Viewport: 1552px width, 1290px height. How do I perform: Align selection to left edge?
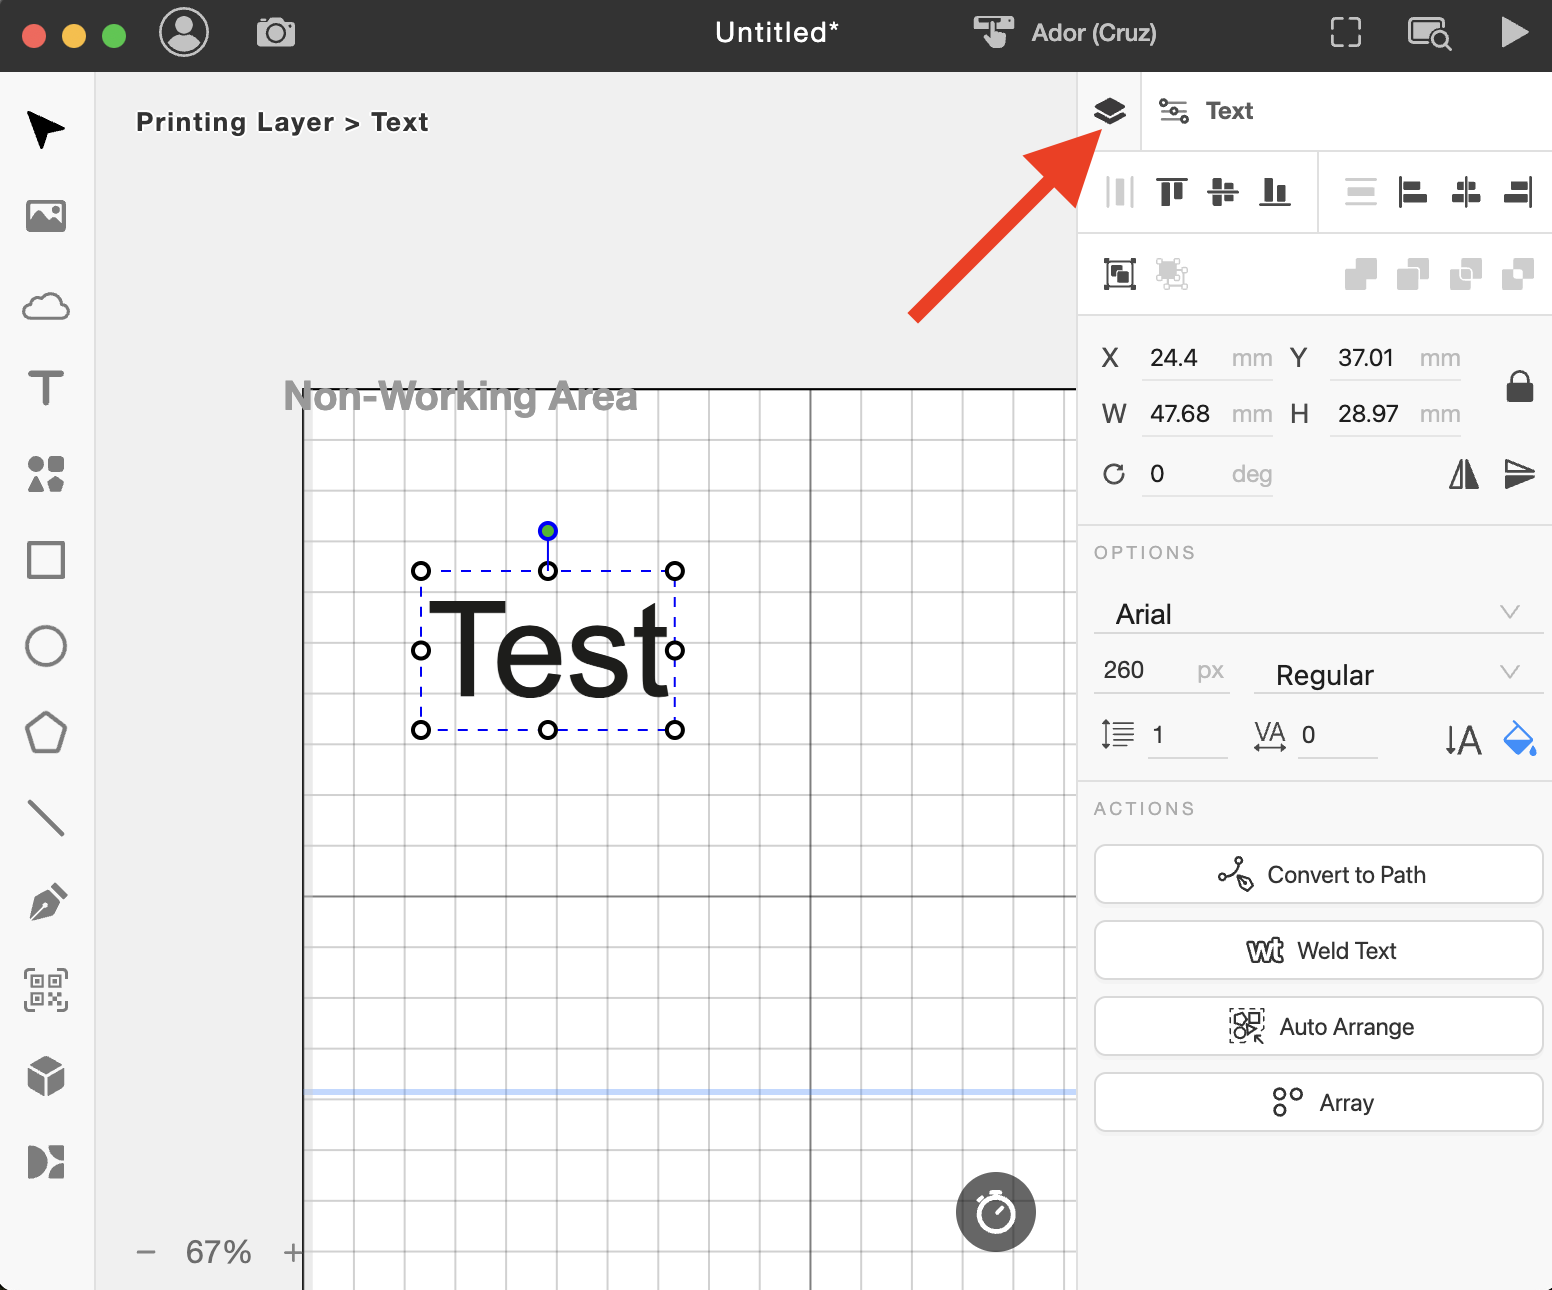point(1413,191)
